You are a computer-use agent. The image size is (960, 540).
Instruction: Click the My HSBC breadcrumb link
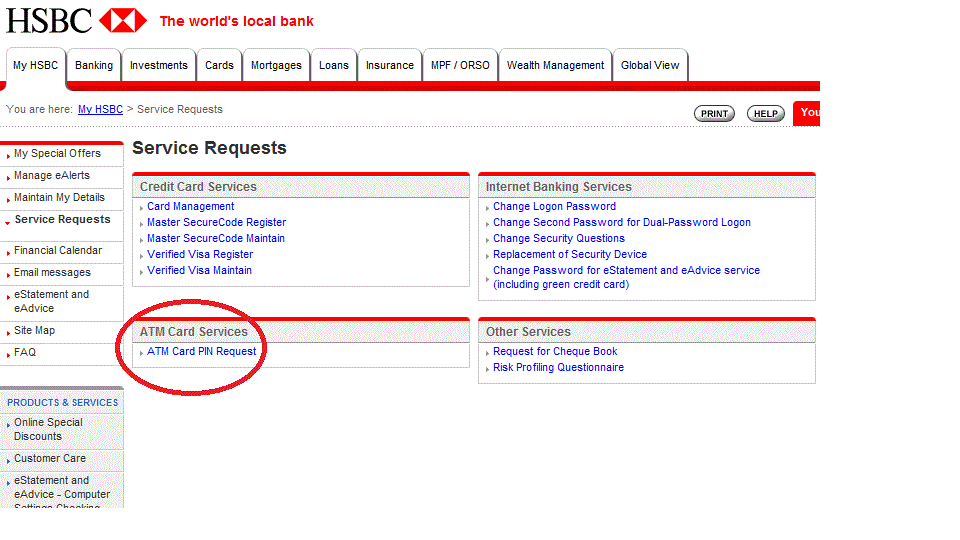pos(100,109)
